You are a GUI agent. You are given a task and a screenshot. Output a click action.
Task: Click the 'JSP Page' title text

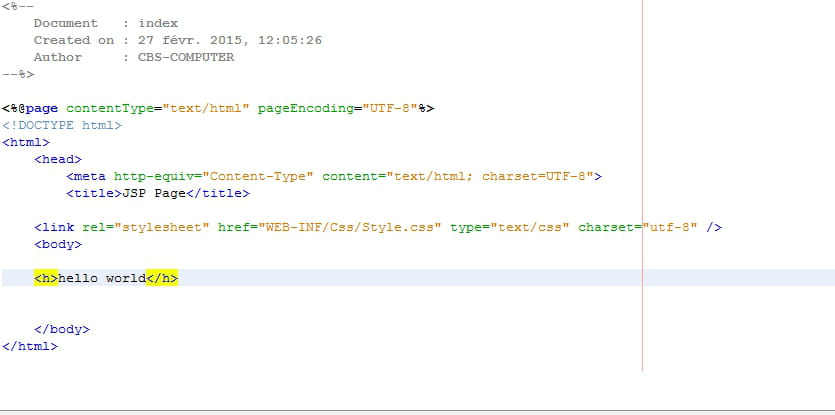[x=154, y=193]
